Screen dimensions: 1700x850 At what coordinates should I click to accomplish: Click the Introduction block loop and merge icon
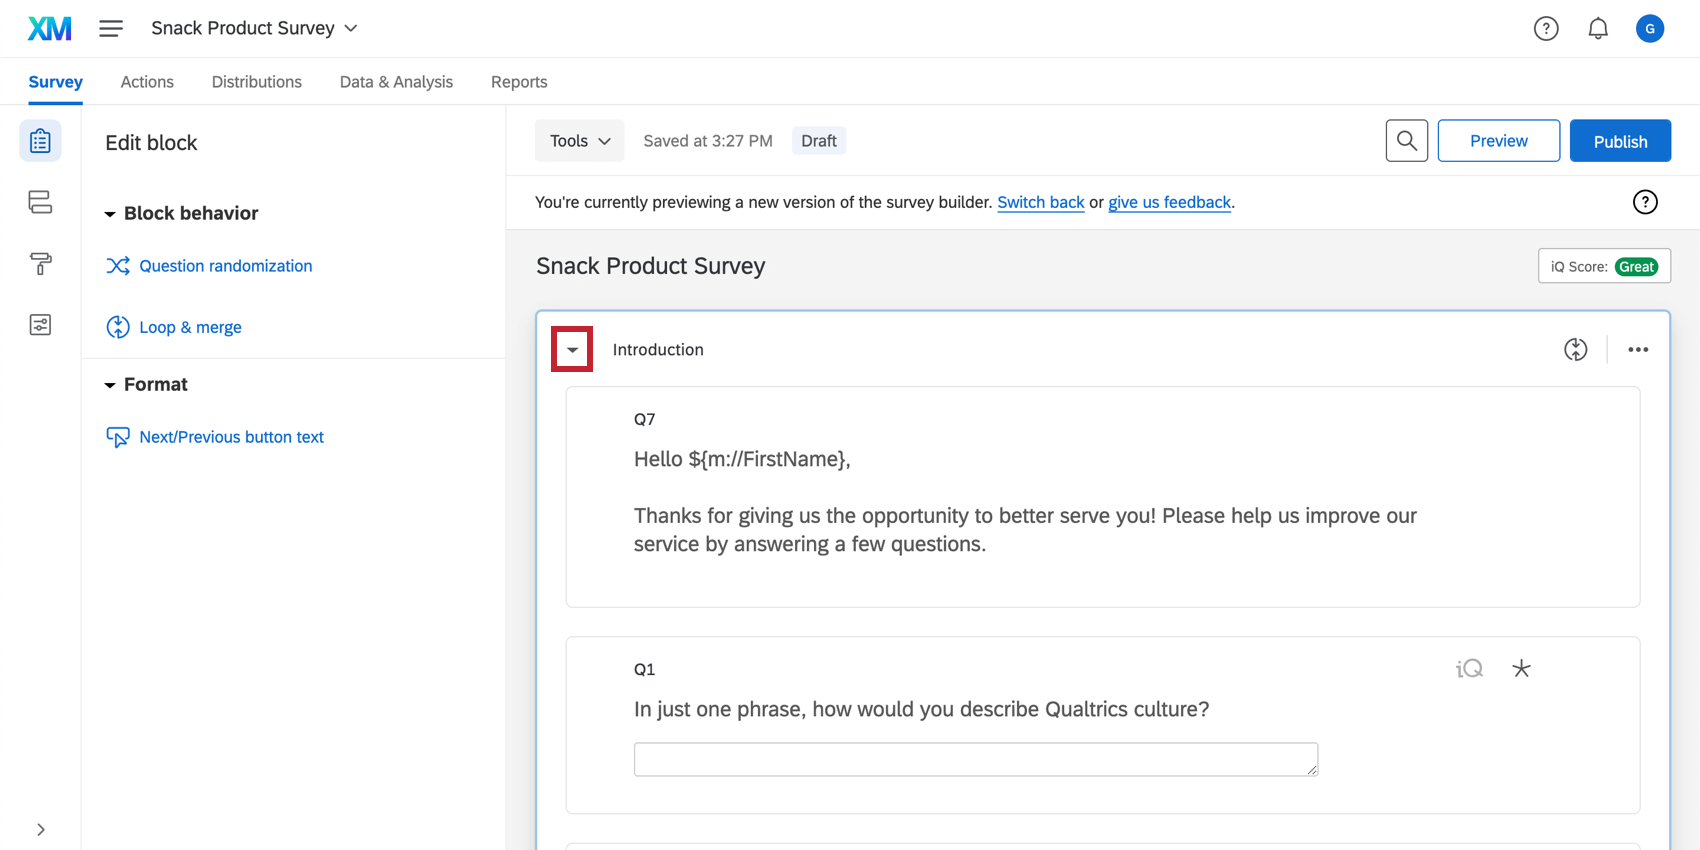[x=1575, y=349]
